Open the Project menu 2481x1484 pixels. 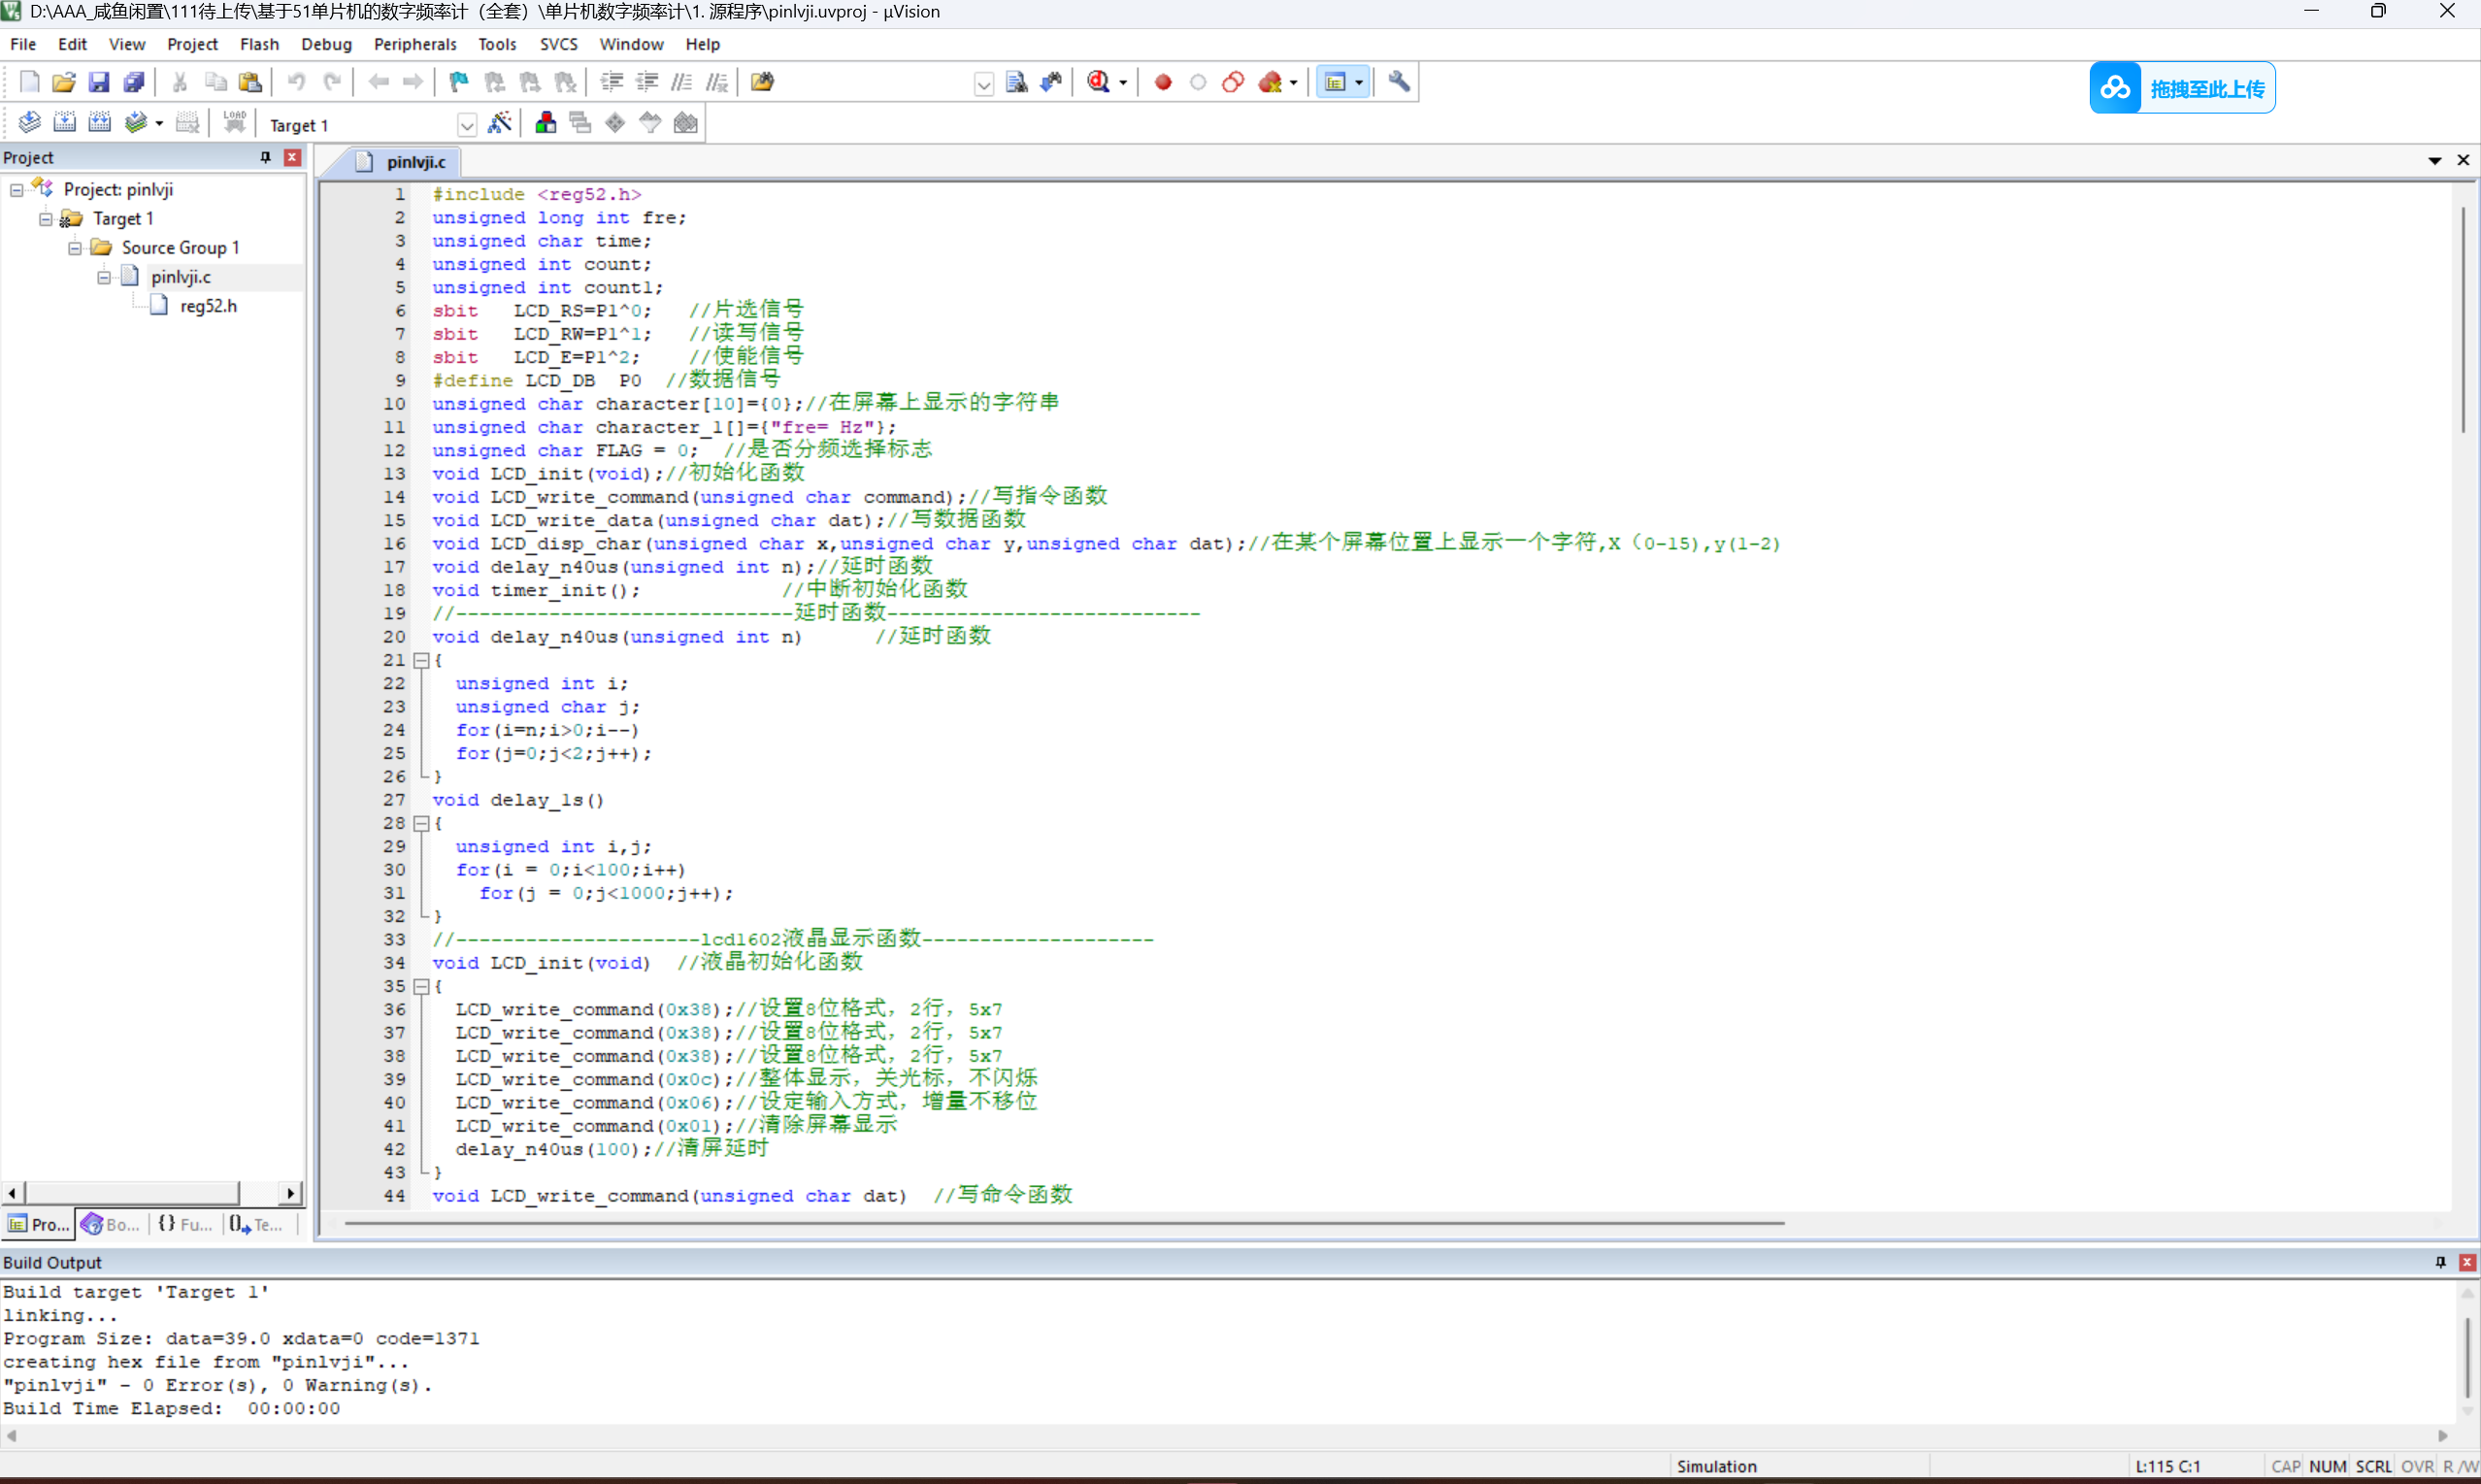192,44
